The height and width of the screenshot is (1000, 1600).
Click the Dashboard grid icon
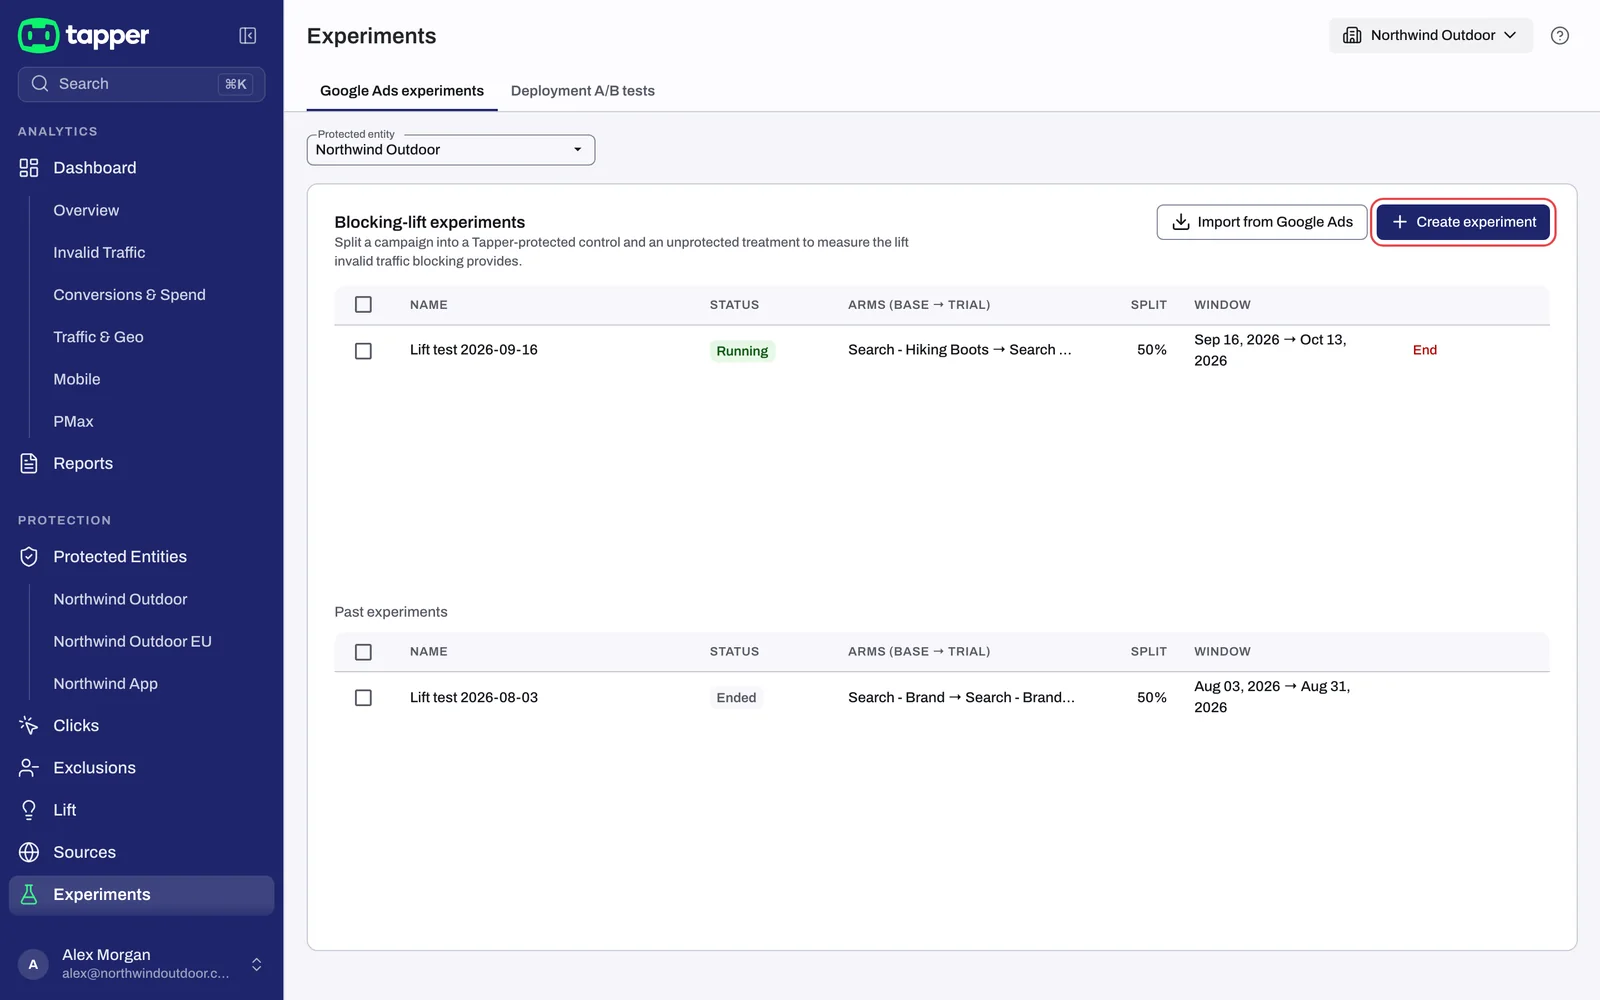29,168
